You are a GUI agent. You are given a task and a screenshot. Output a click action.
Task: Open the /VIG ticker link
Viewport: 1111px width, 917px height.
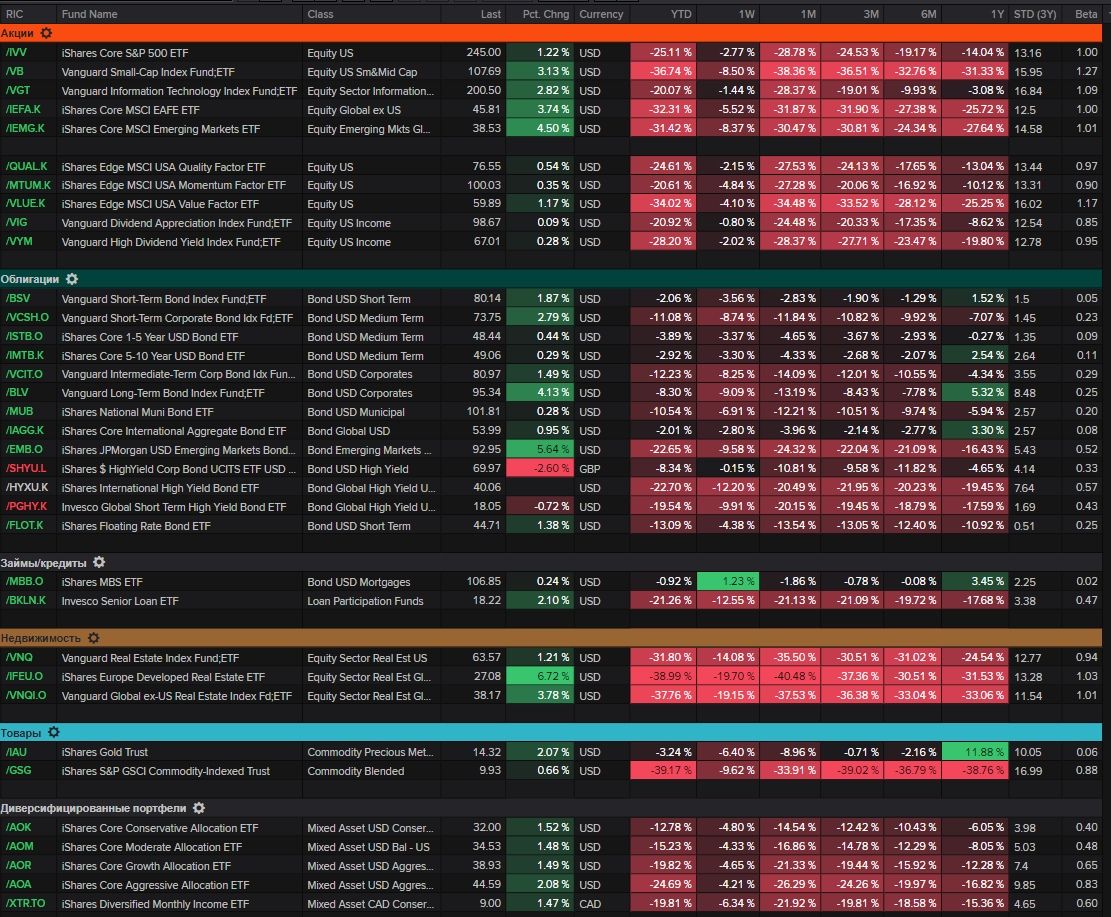[x=16, y=223]
